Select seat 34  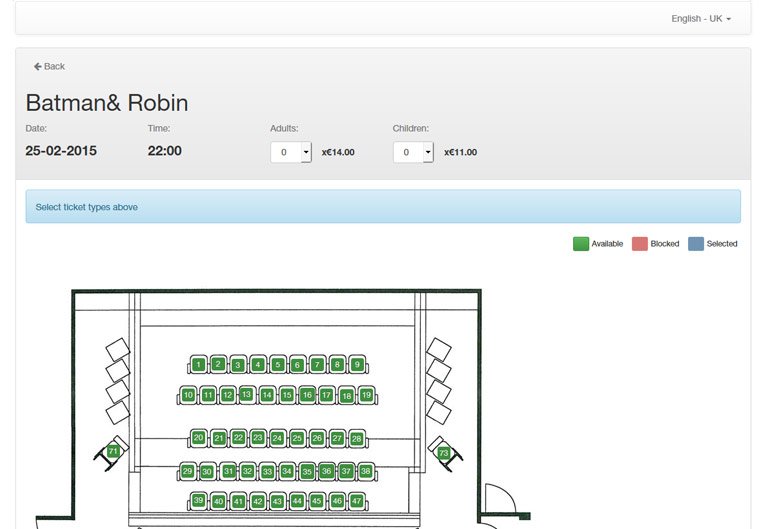coord(287,471)
